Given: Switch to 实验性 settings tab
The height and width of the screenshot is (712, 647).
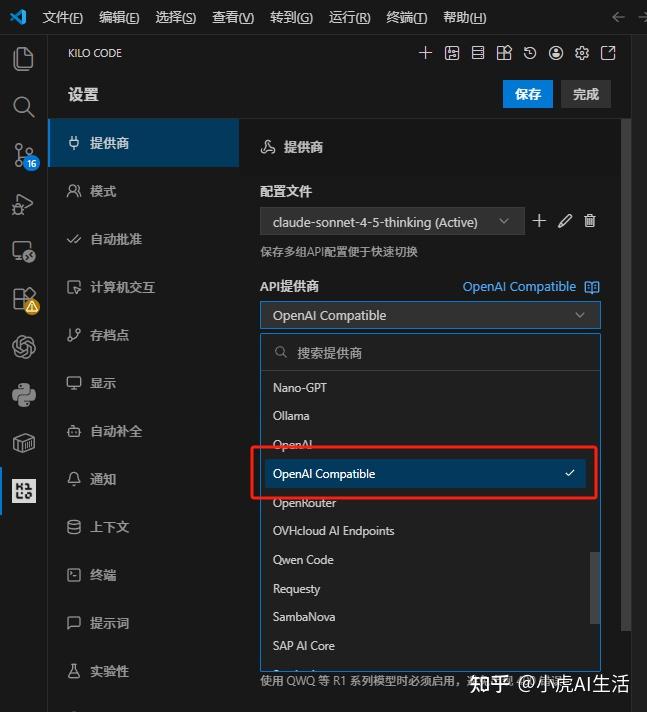Looking at the screenshot, I should coord(143,671).
